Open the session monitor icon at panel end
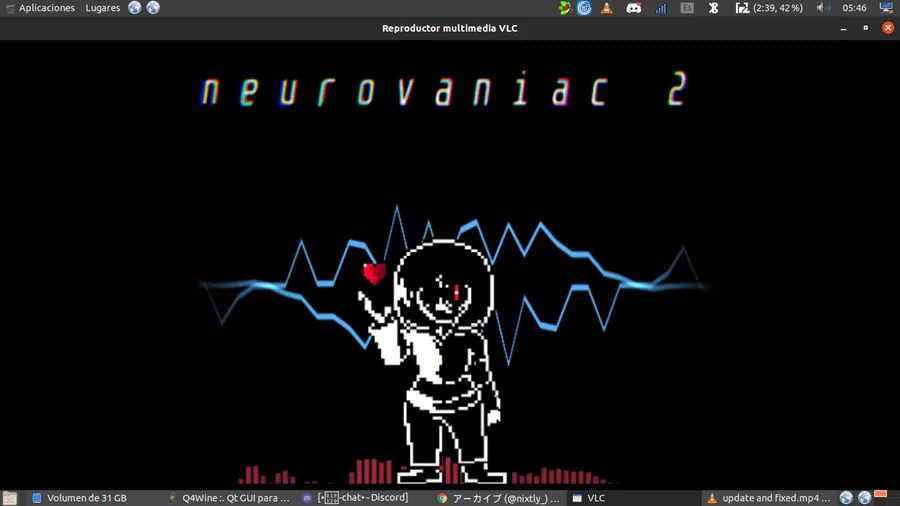Screen dimensions: 900x506 pyautogui.click(x=886, y=7)
